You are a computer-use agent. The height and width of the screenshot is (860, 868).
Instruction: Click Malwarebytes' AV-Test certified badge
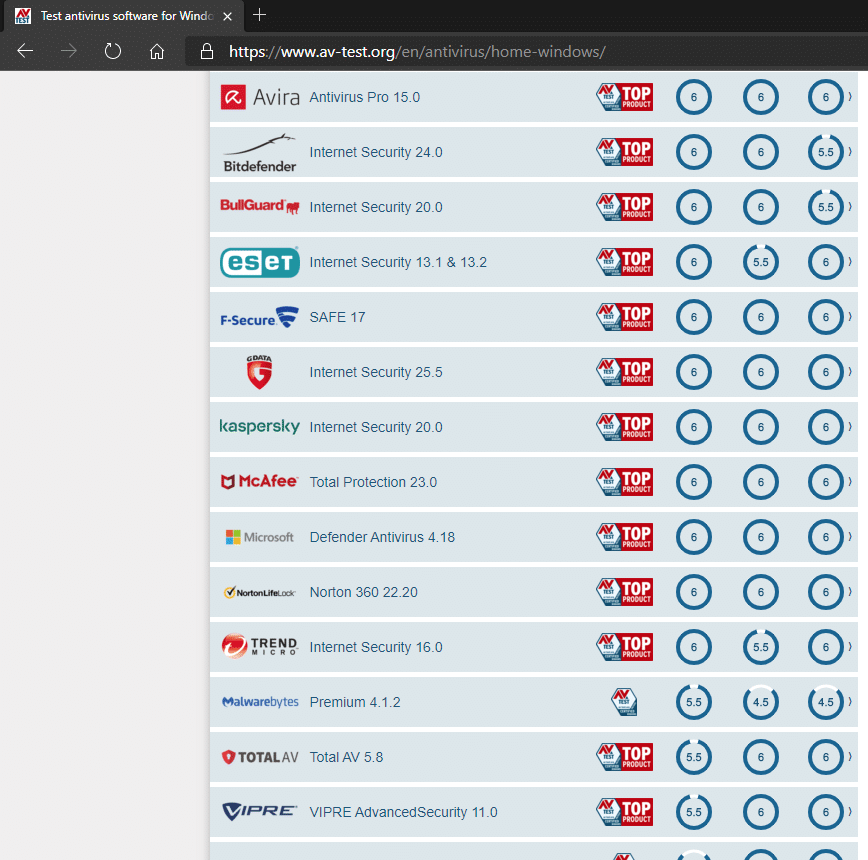click(x=624, y=702)
